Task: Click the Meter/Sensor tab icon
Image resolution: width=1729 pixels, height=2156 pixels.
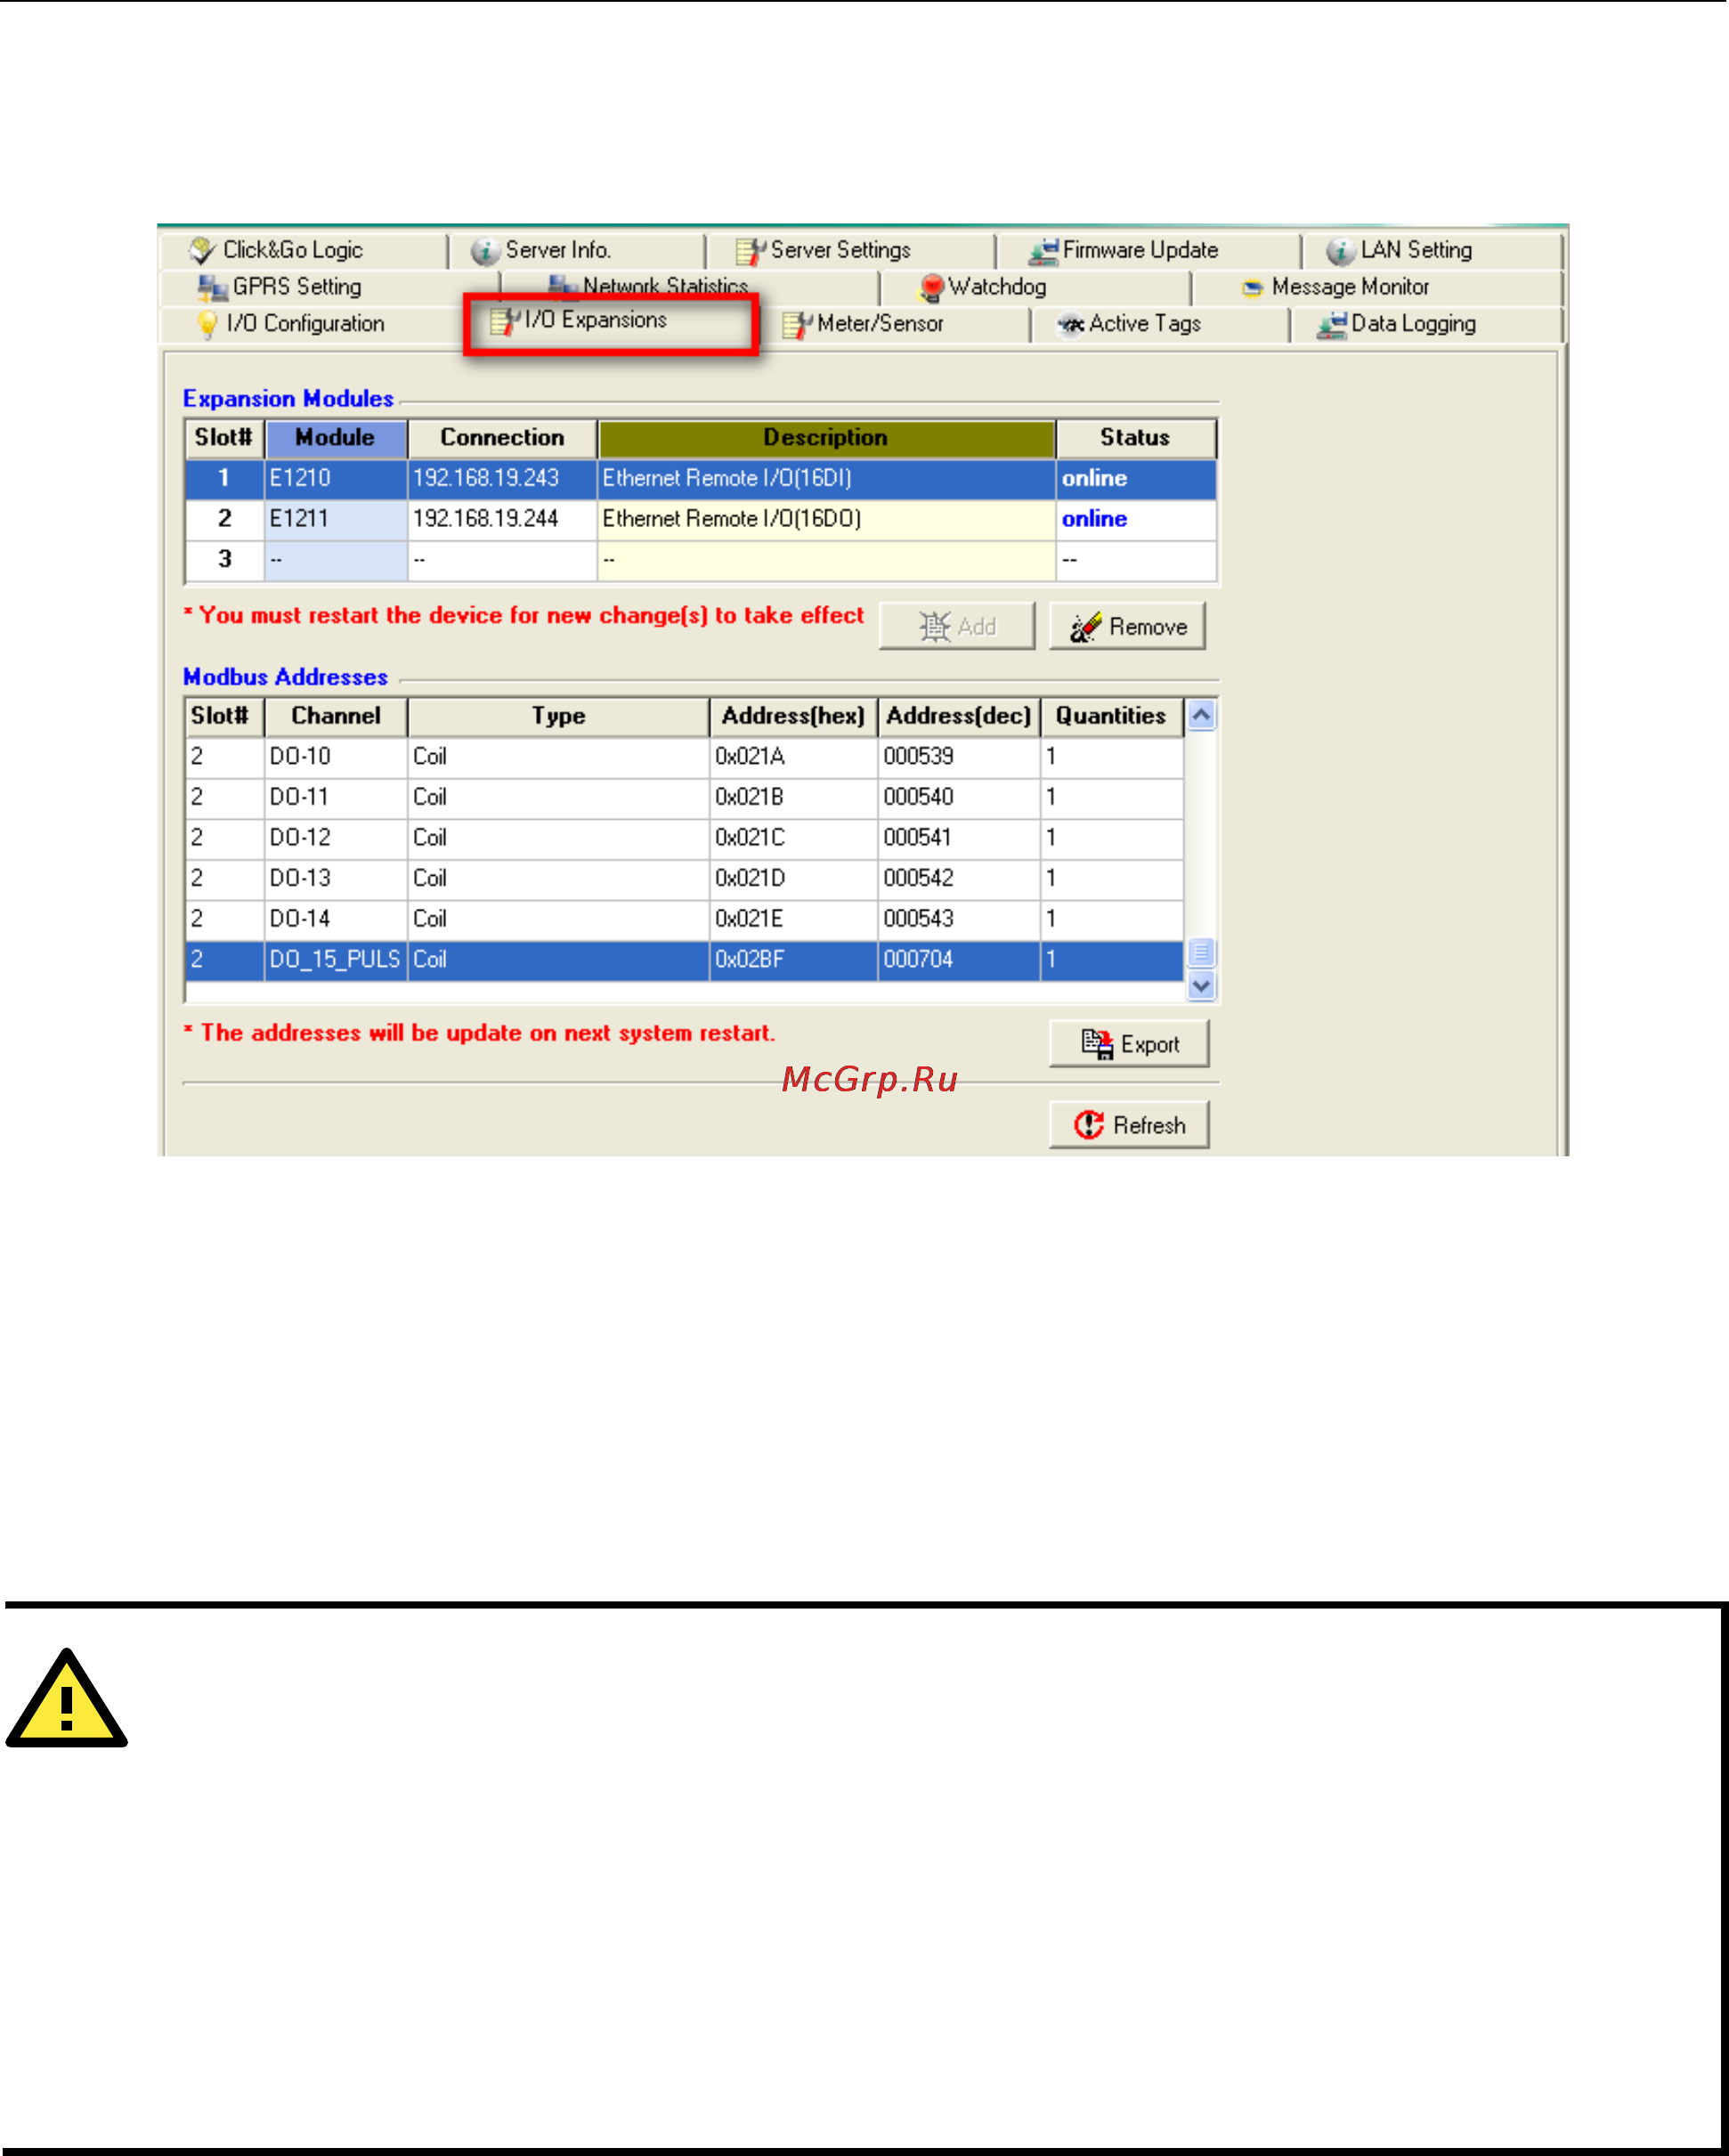Action: (x=797, y=326)
